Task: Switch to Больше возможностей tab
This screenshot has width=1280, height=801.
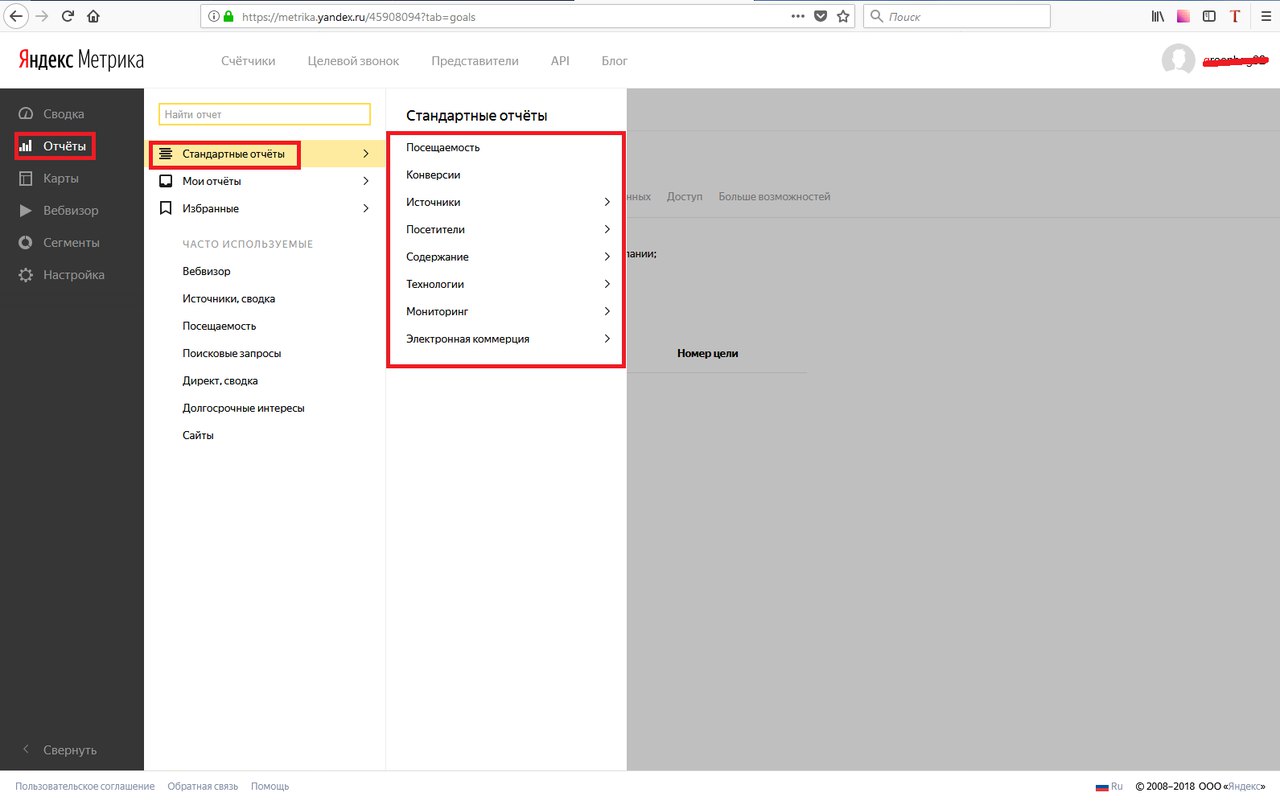Action: (x=774, y=197)
